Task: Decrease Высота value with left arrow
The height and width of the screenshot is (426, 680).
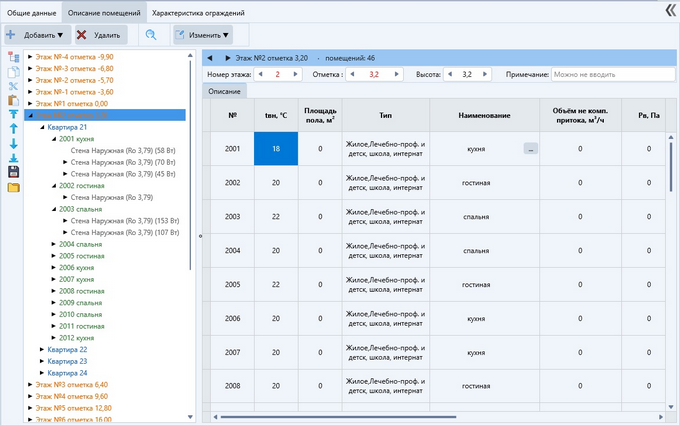Action: (450, 74)
